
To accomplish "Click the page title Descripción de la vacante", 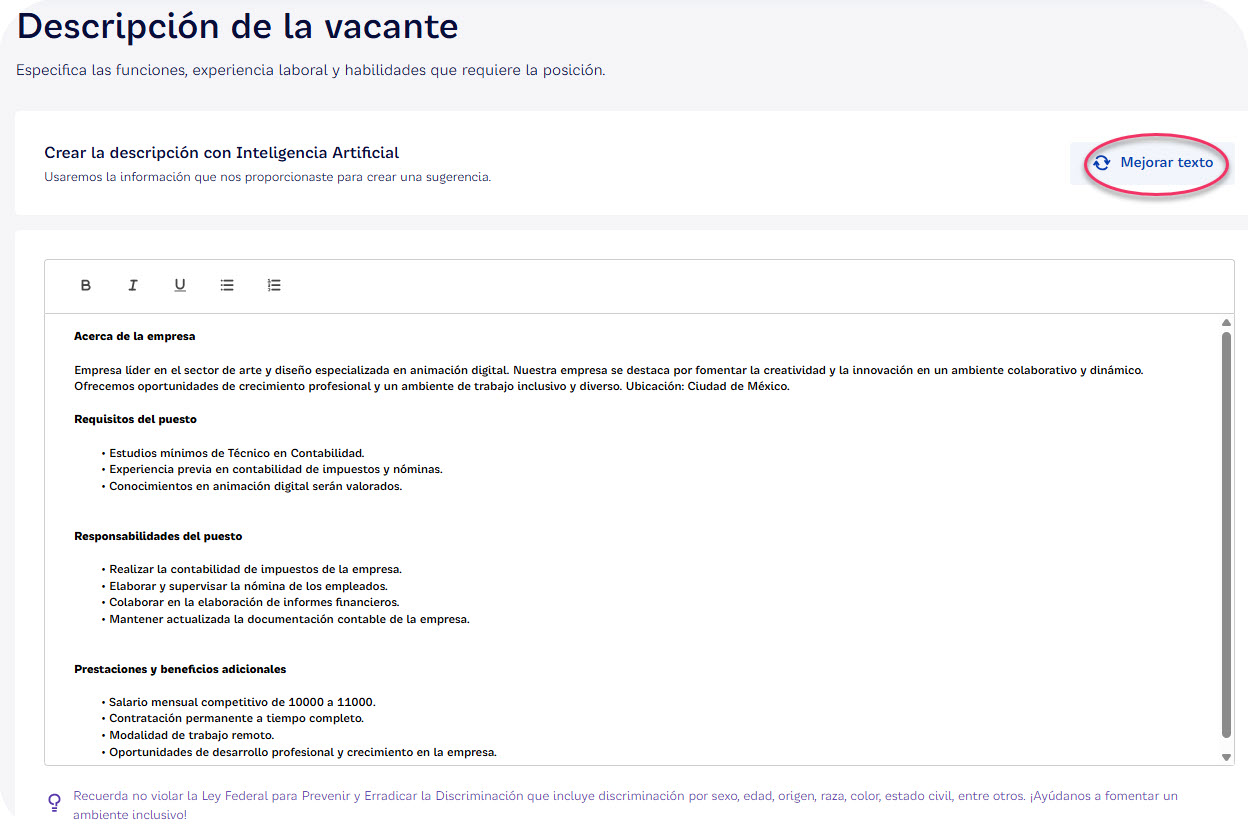I will 237,26.
